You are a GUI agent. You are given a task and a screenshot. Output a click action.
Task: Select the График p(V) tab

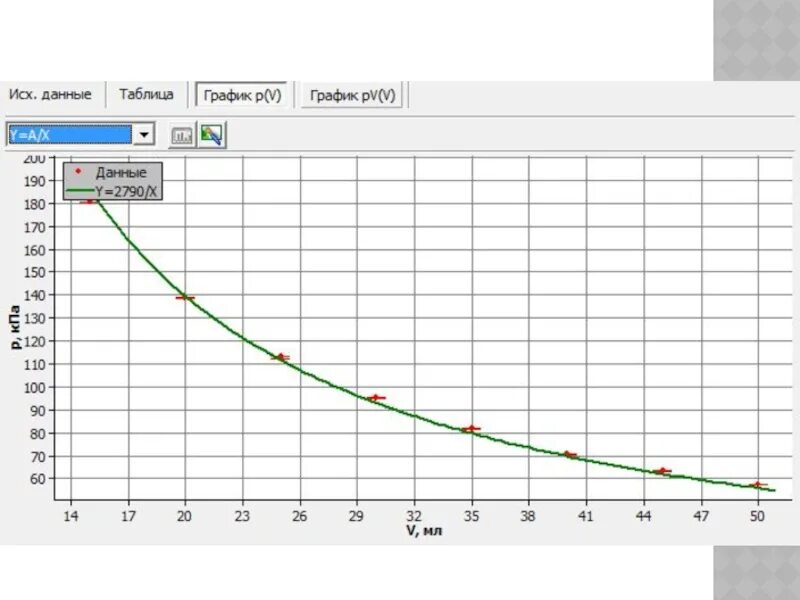coord(242,95)
